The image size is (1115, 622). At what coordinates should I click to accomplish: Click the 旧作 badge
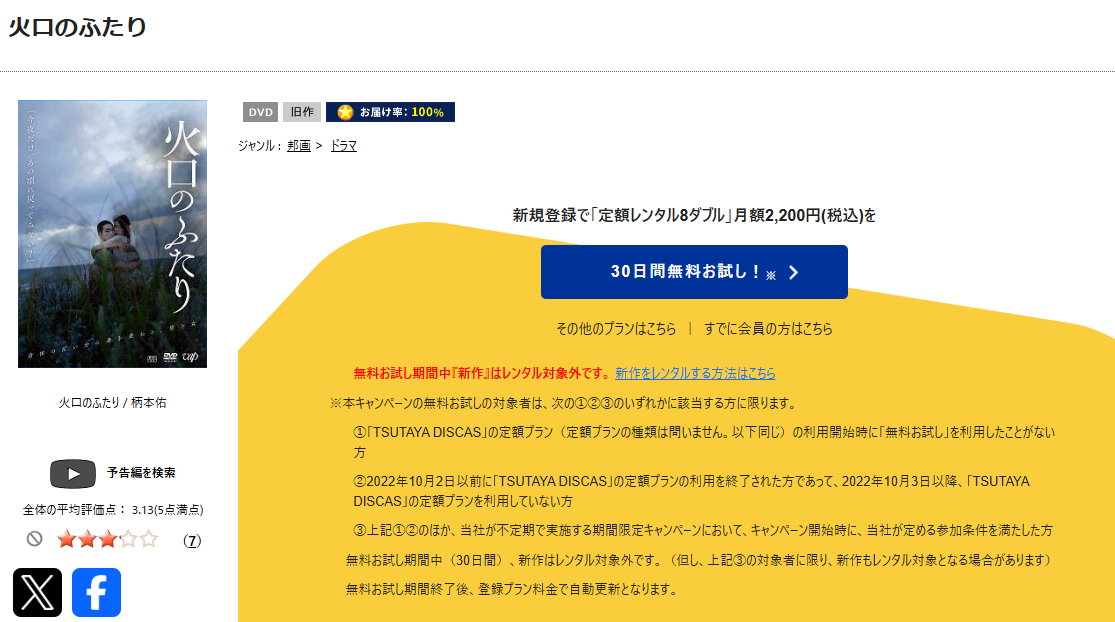[301, 112]
